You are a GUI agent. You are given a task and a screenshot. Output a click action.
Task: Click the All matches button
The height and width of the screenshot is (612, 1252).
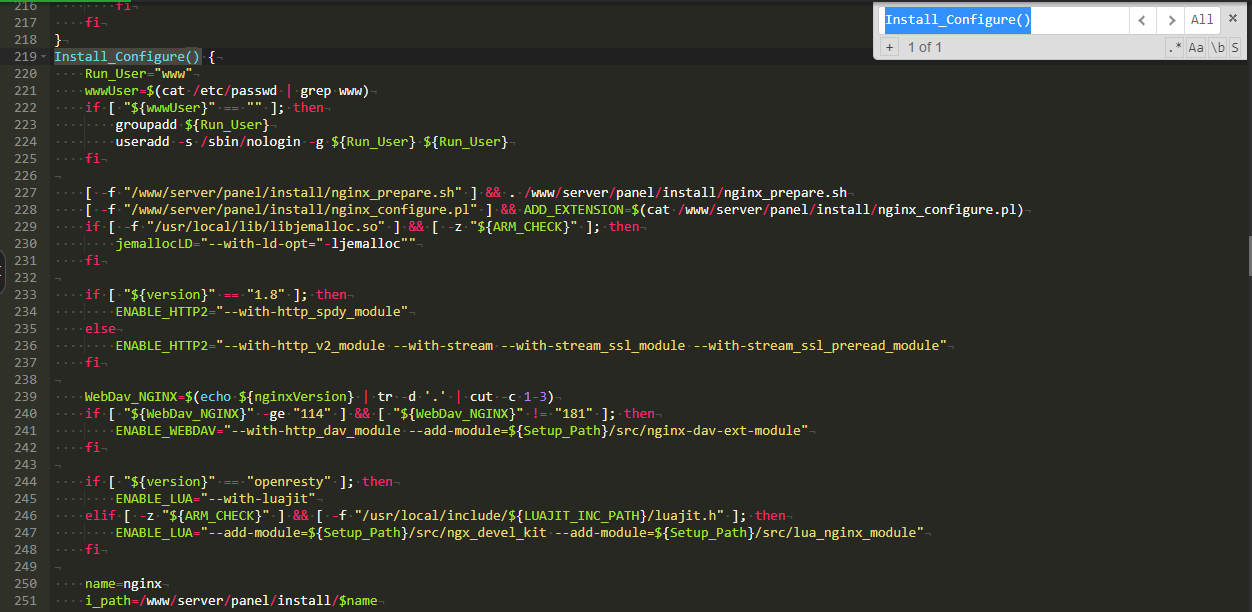click(1202, 19)
